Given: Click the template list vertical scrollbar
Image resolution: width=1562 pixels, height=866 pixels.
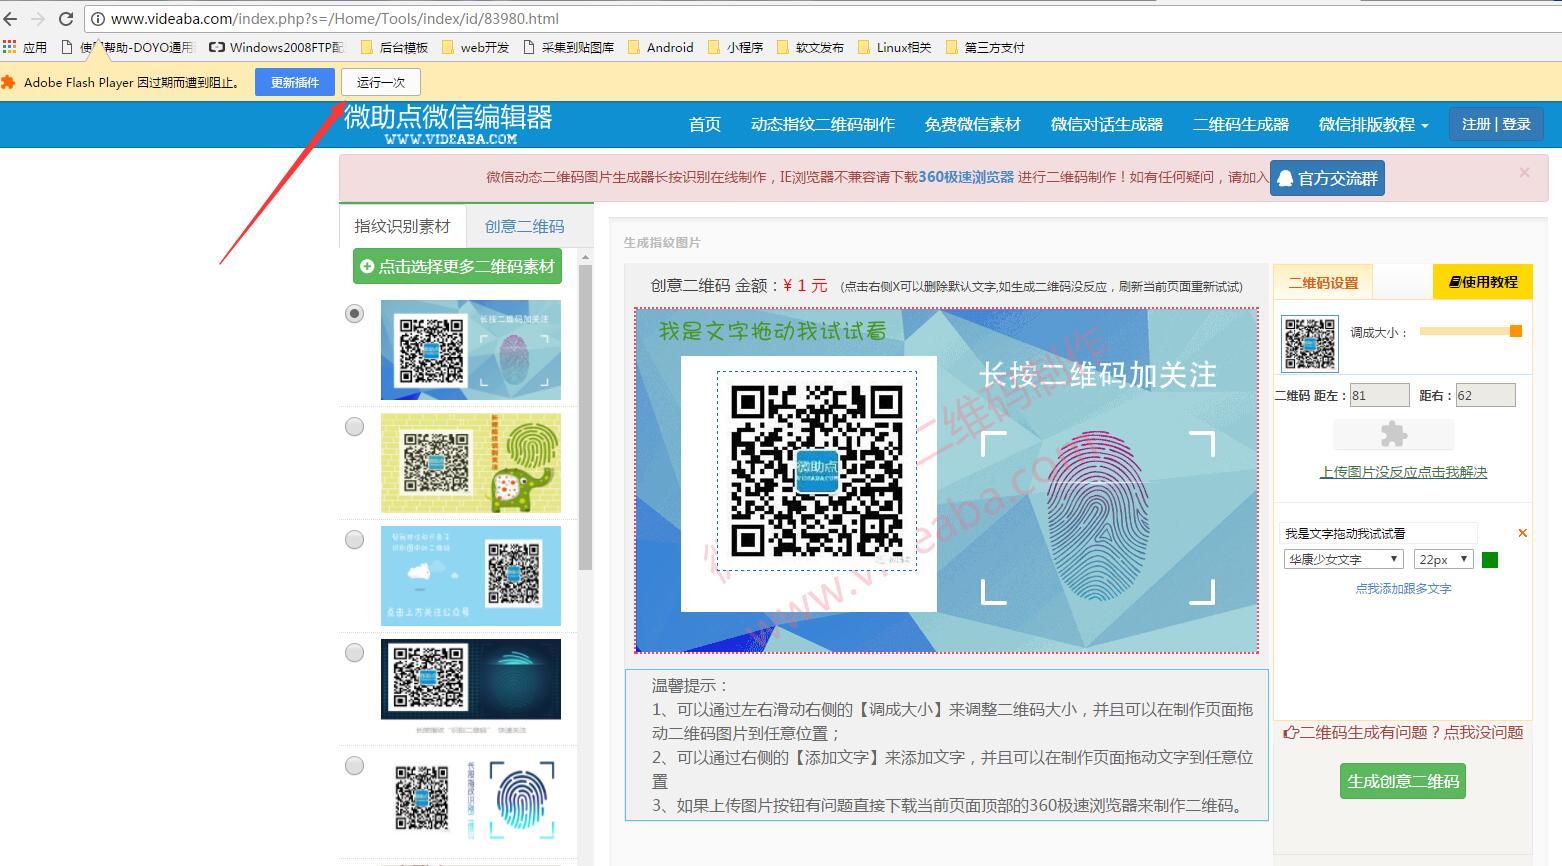Looking at the screenshot, I should coord(586,418).
